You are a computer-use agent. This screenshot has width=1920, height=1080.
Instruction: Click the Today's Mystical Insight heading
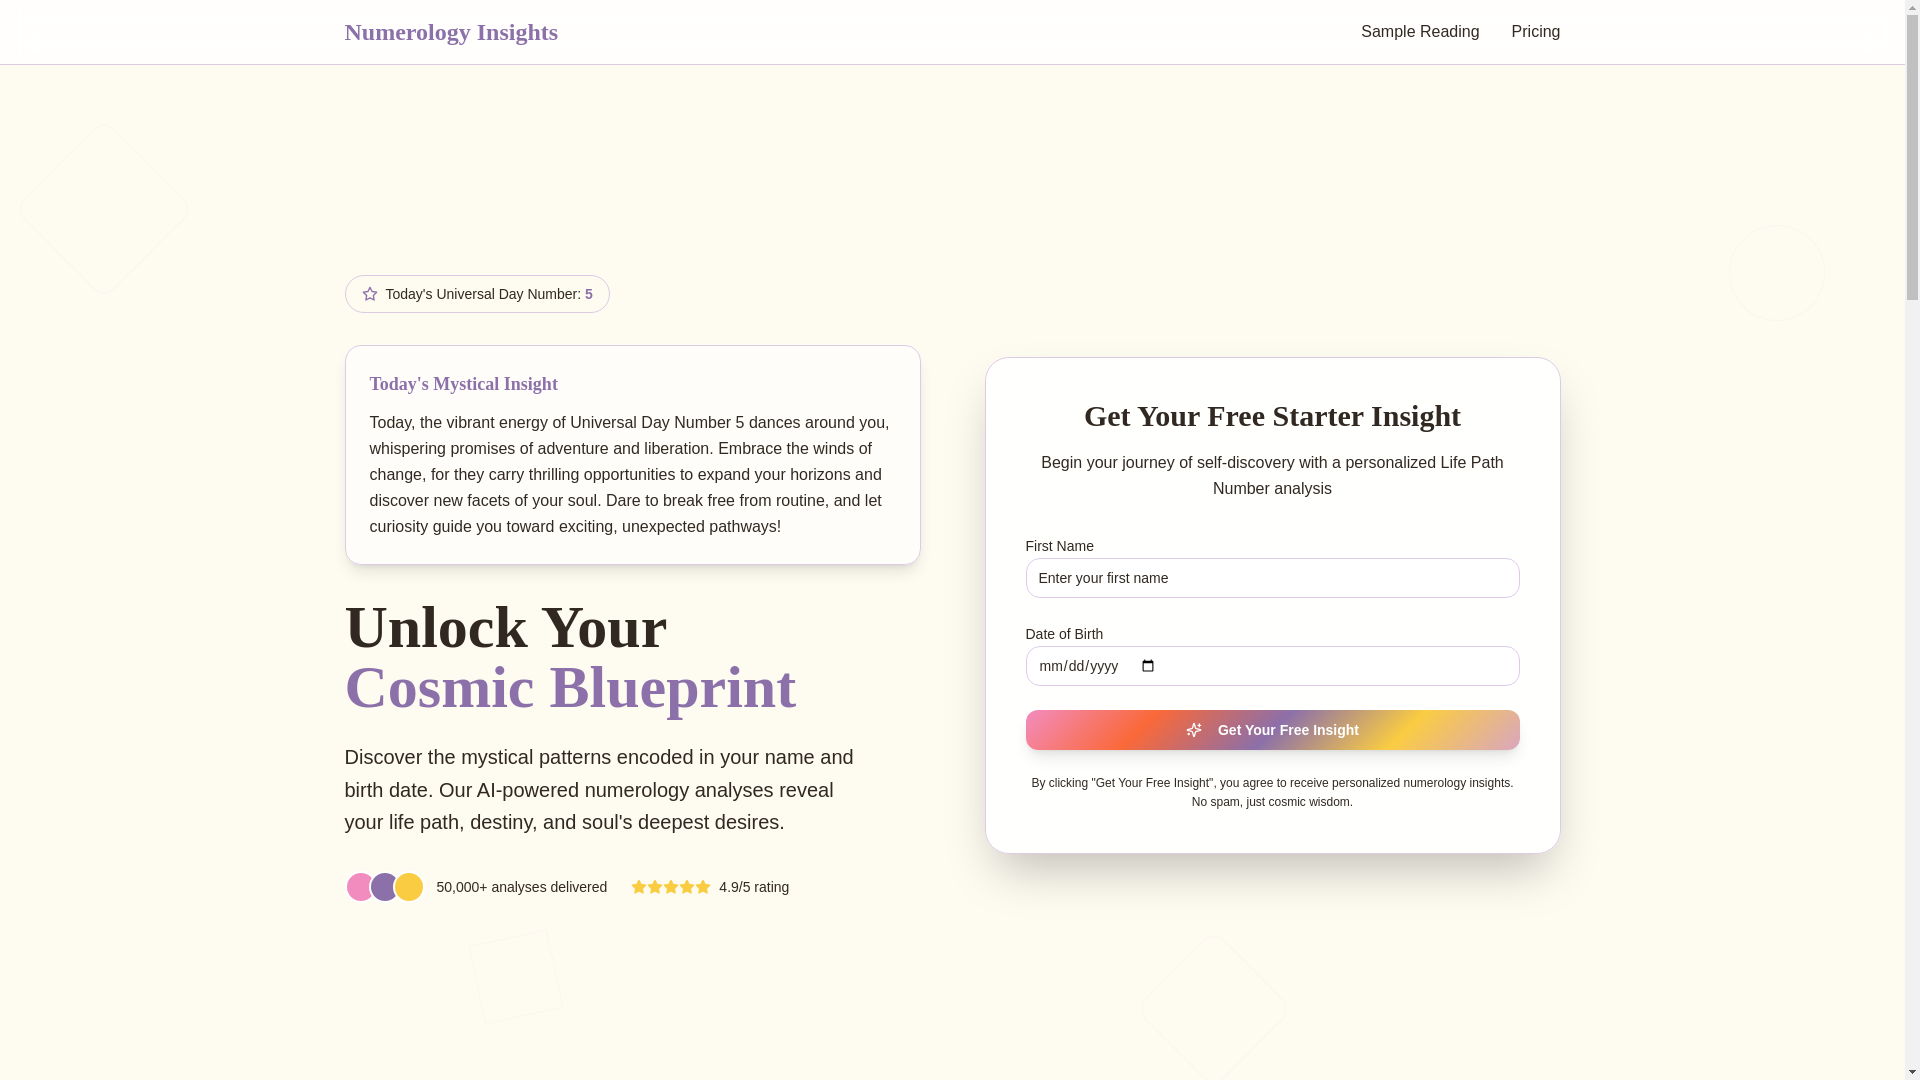(x=464, y=384)
